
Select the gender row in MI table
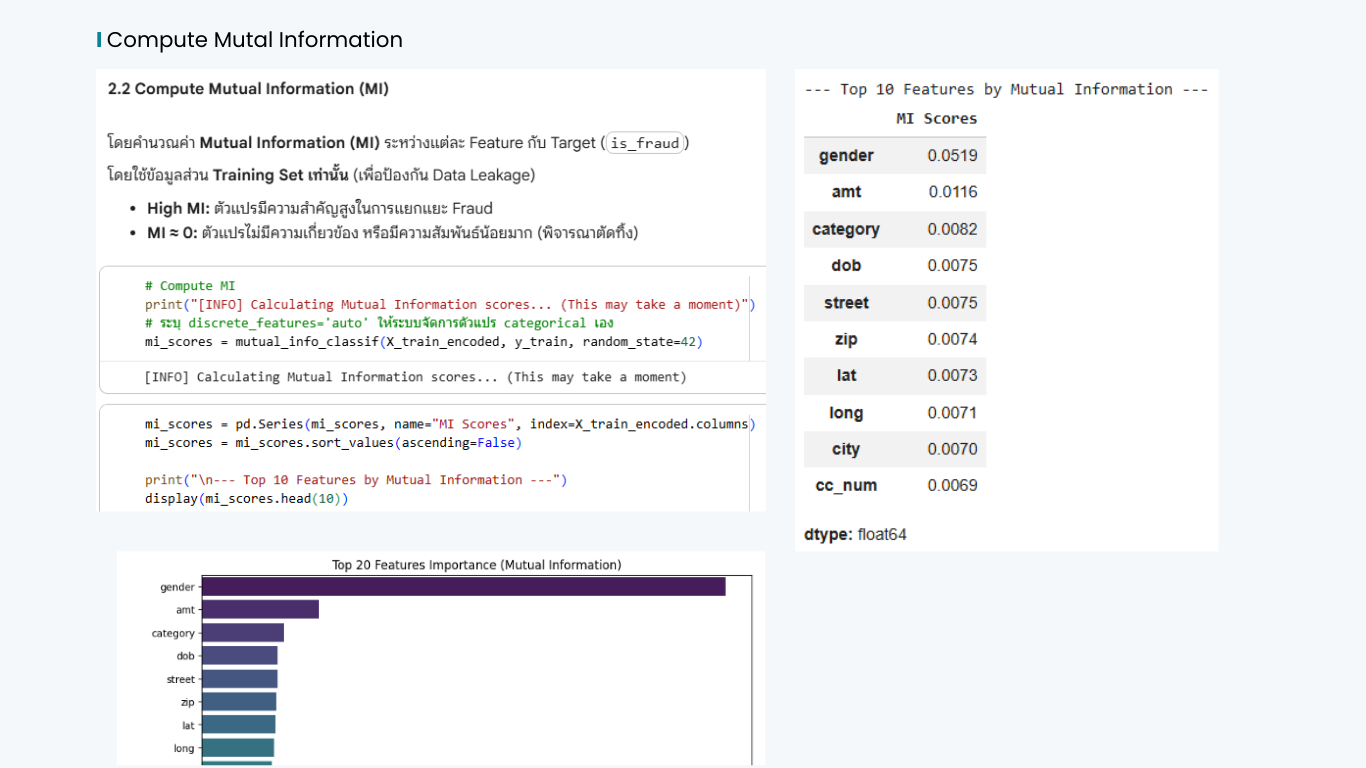[895, 155]
